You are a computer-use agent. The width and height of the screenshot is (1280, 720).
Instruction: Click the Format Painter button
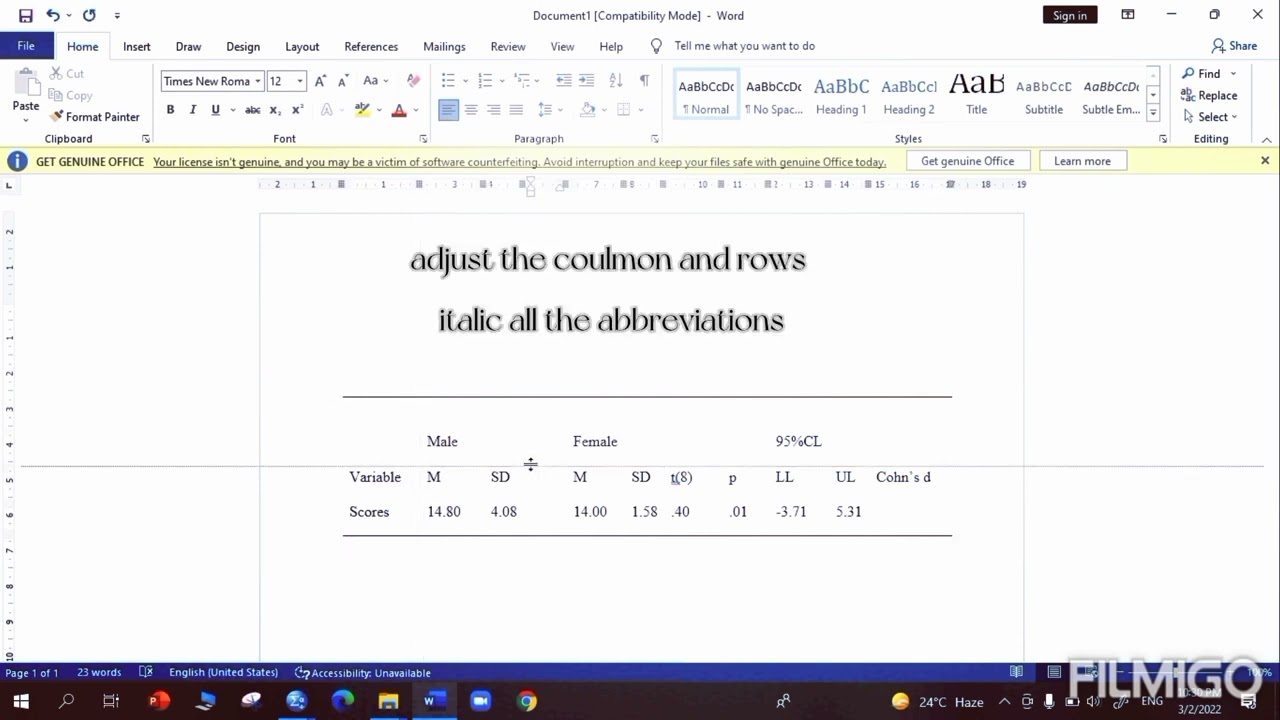[94, 117]
